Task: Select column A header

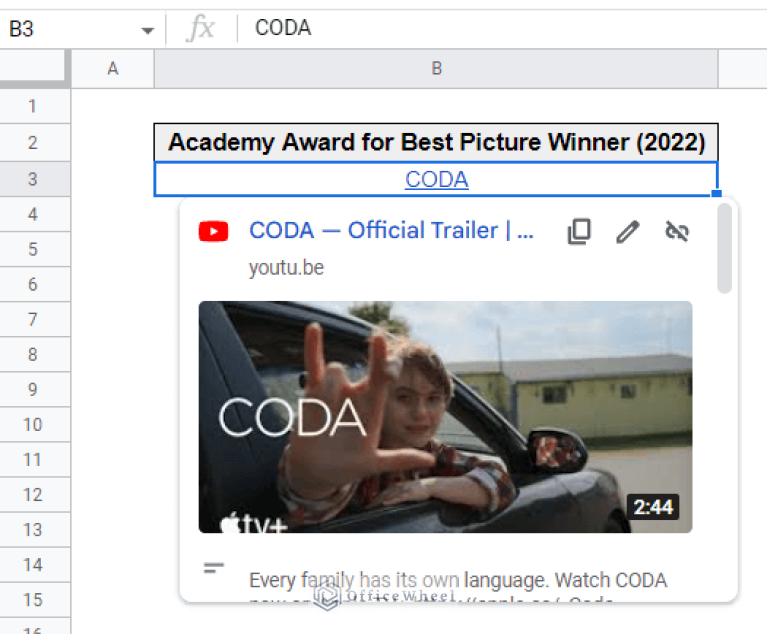Action: 113,68
